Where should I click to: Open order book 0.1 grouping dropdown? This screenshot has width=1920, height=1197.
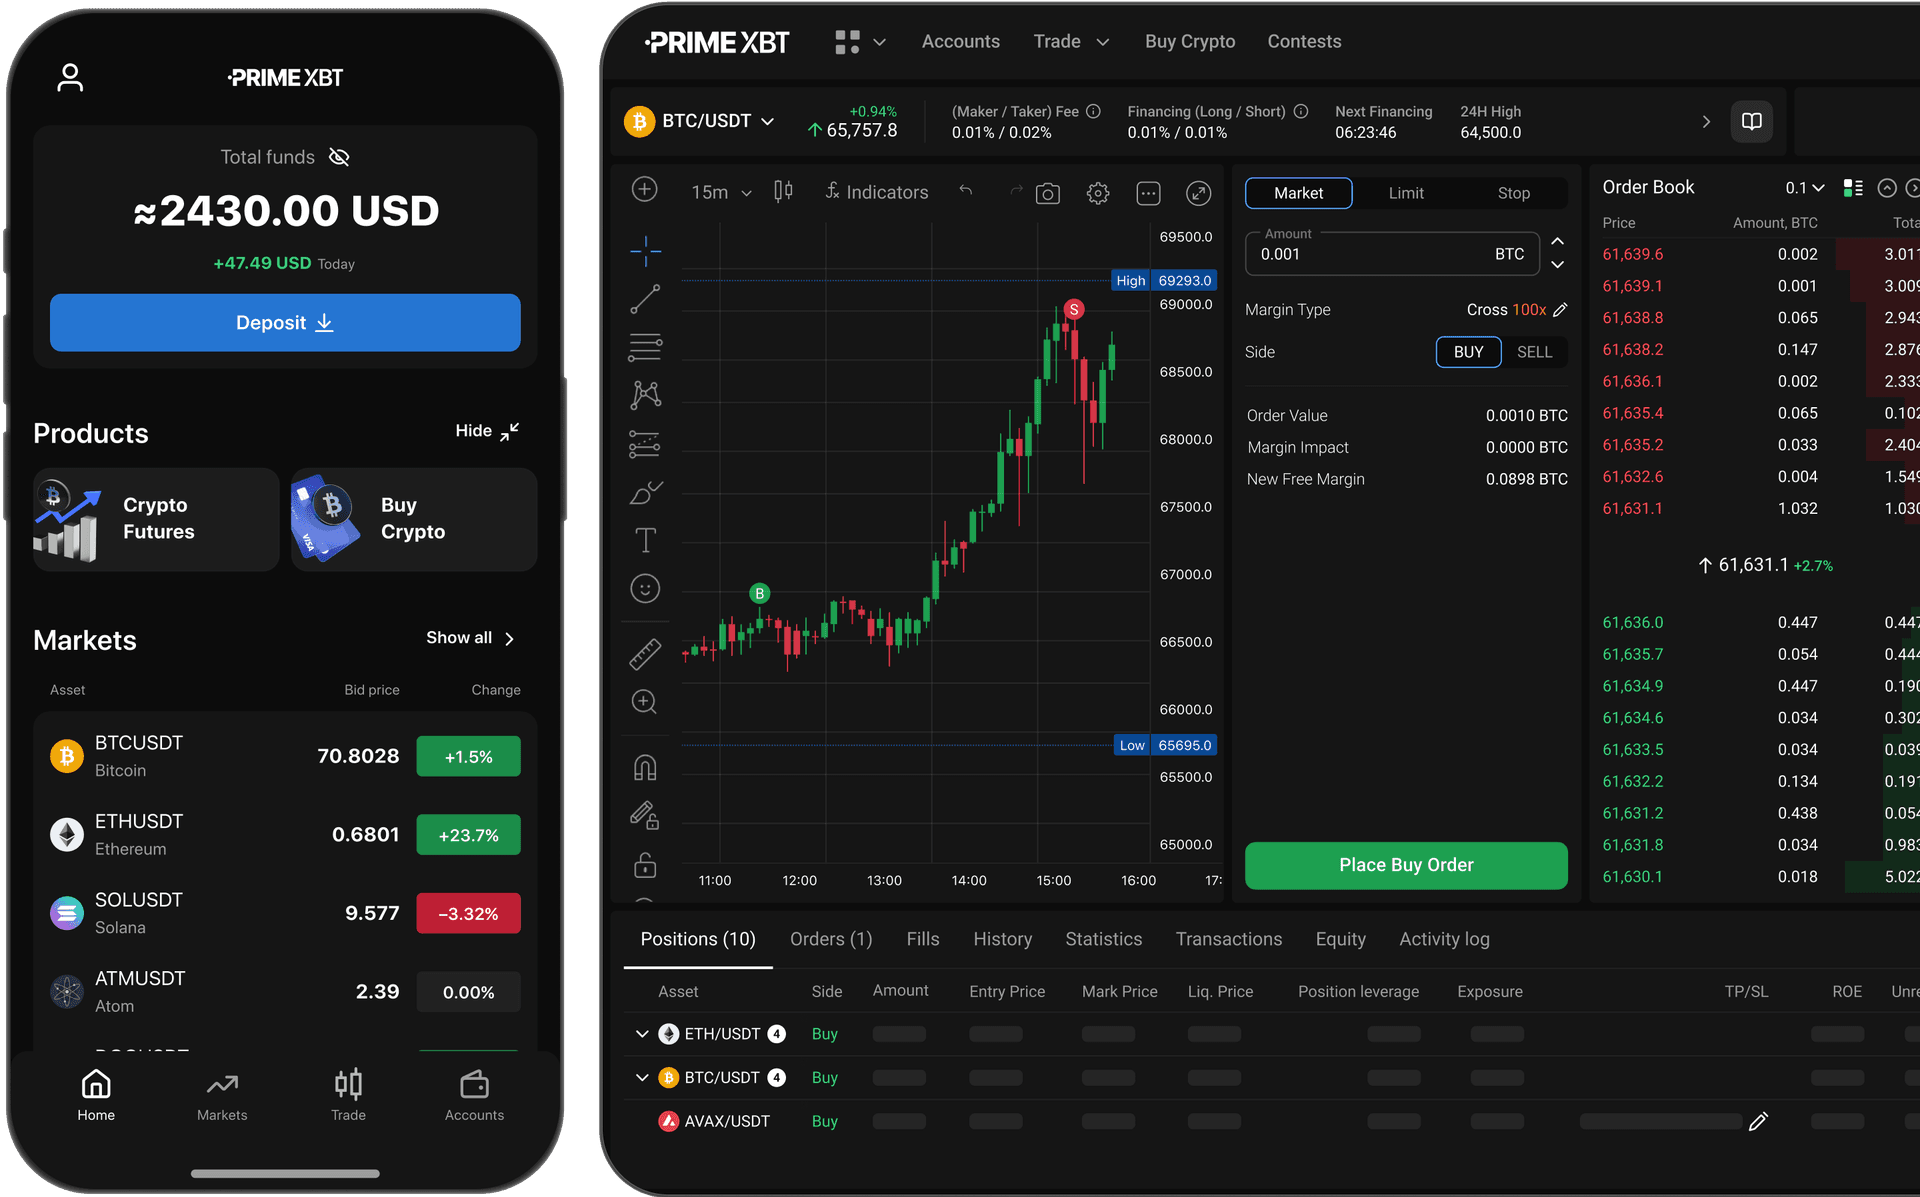click(x=1805, y=188)
